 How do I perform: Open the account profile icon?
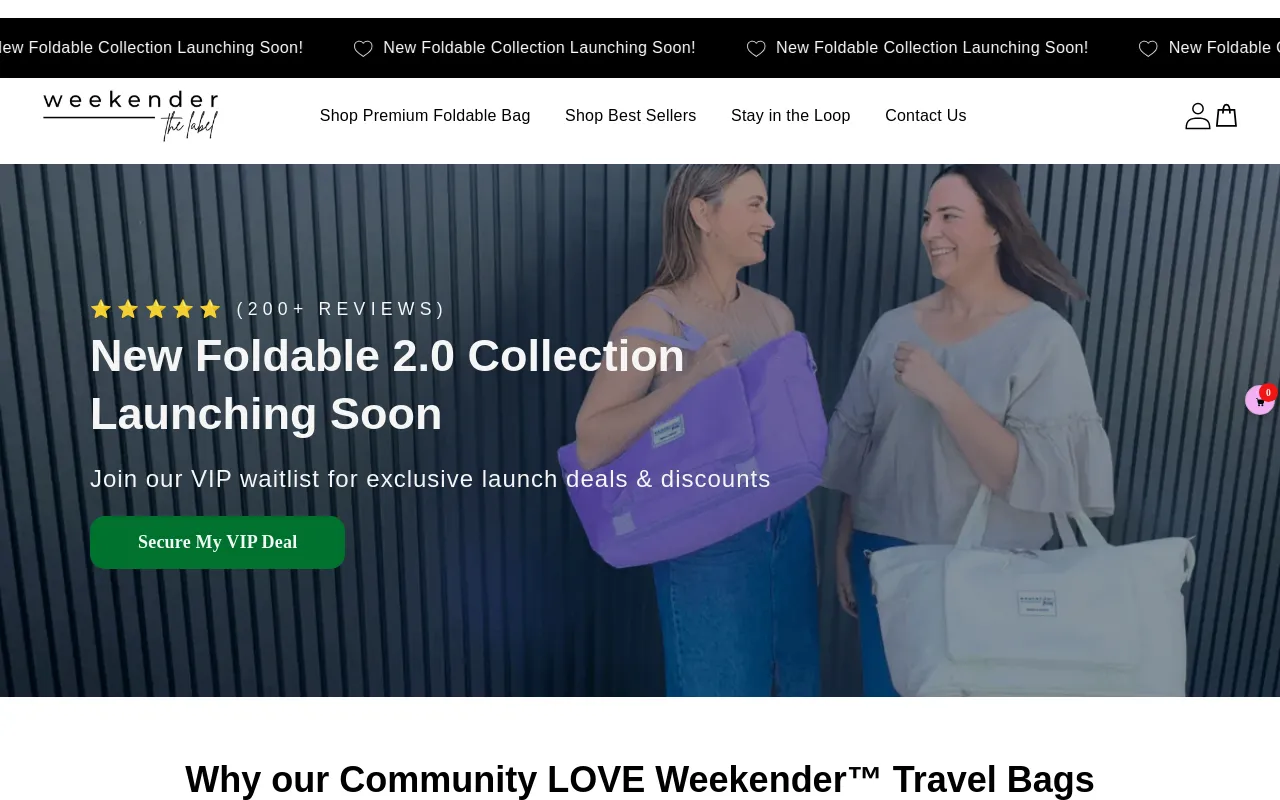click(1197, 116)
